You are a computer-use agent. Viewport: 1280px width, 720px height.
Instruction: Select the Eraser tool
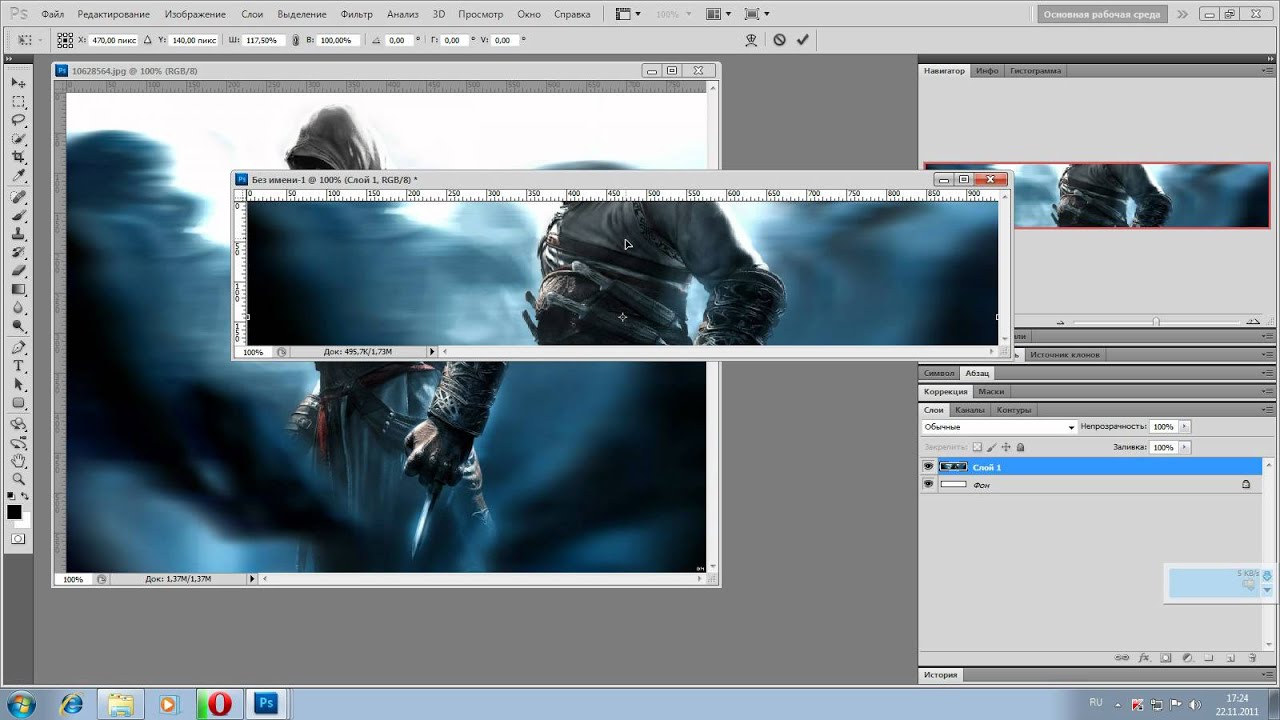pyautogui.click(x=18, y=271)
